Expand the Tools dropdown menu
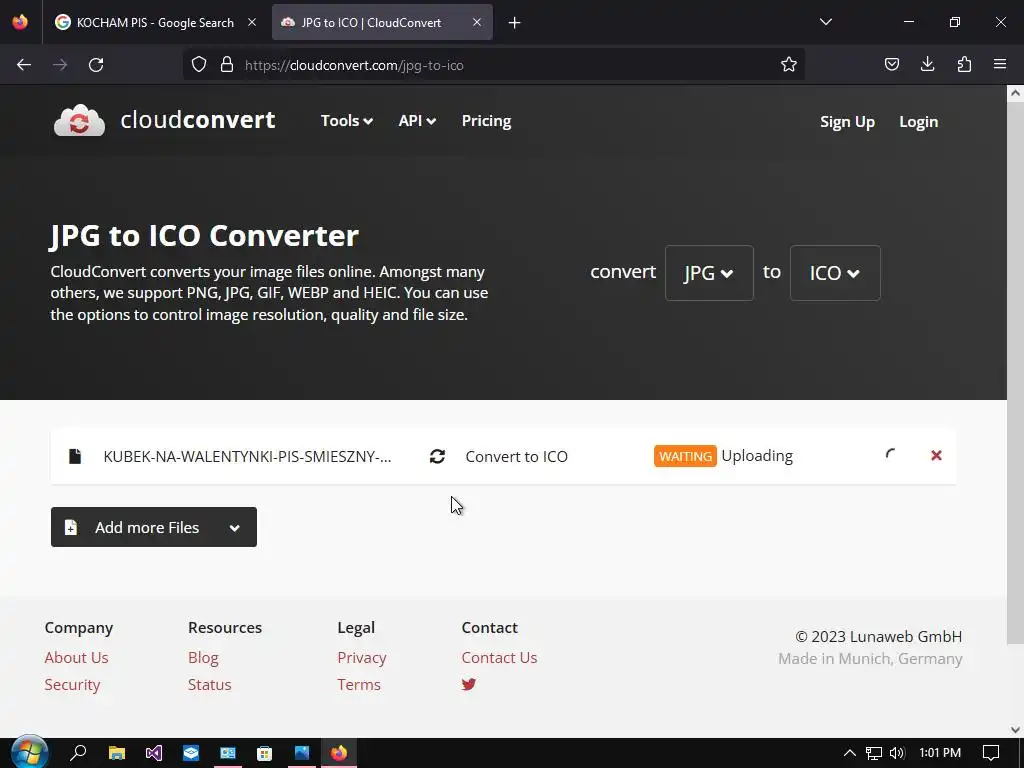The height and width of the screenshot is (768, 1024). [347, 121]
